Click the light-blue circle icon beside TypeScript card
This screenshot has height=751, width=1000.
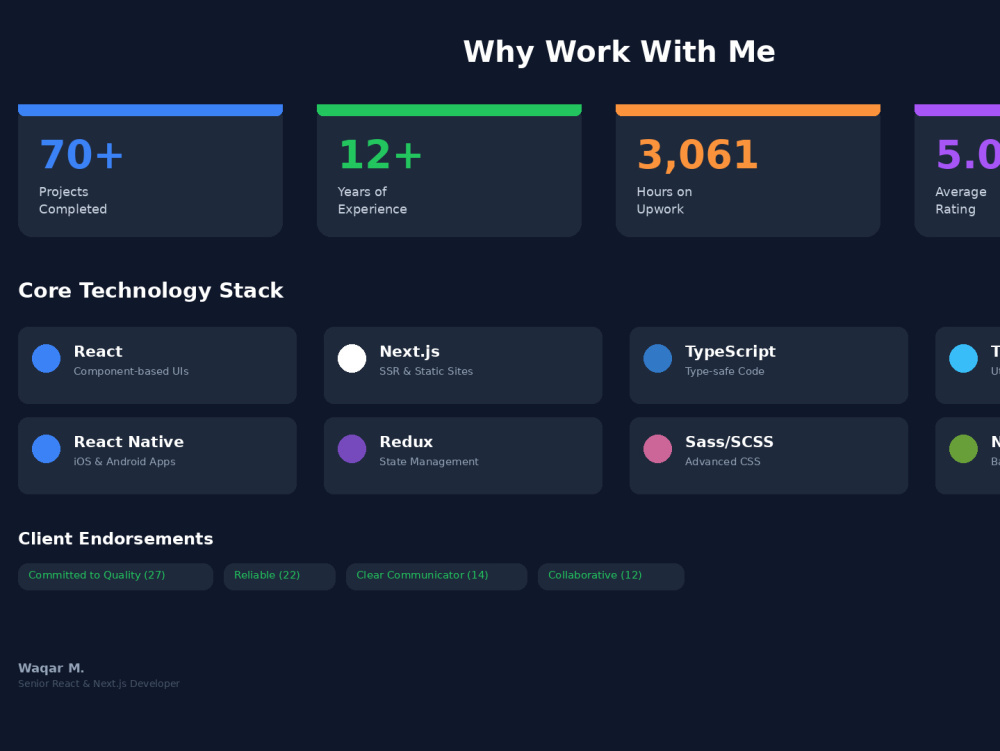tap(963, 358)
